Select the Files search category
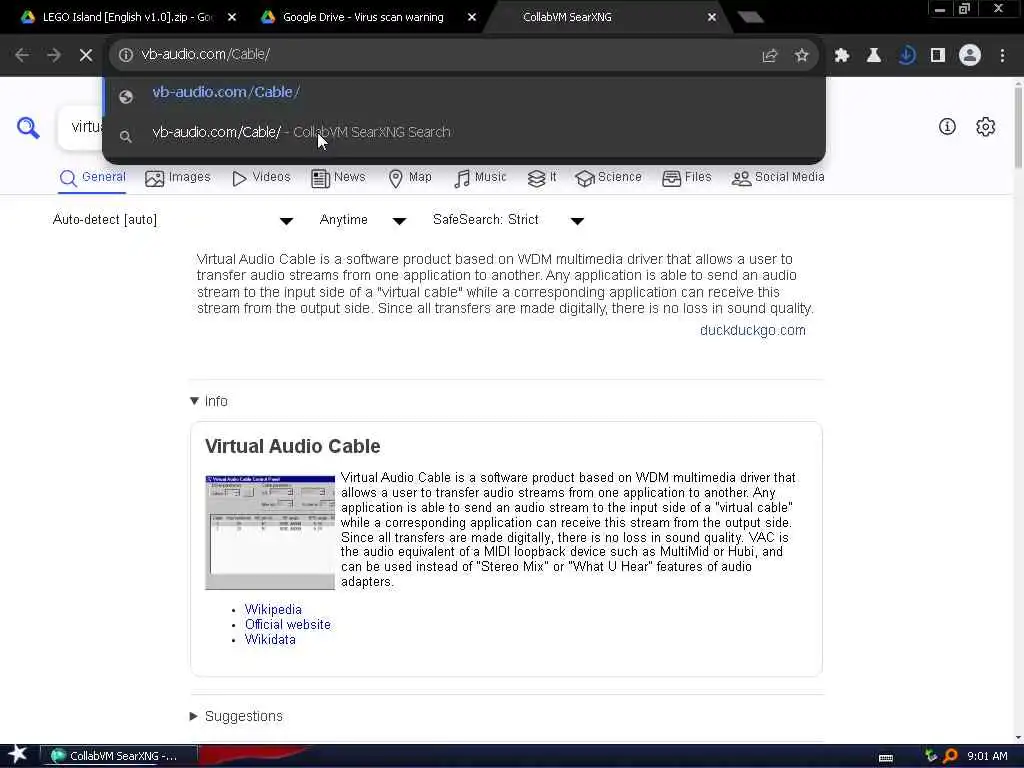 pyautogui.click(x=686, y=178)
